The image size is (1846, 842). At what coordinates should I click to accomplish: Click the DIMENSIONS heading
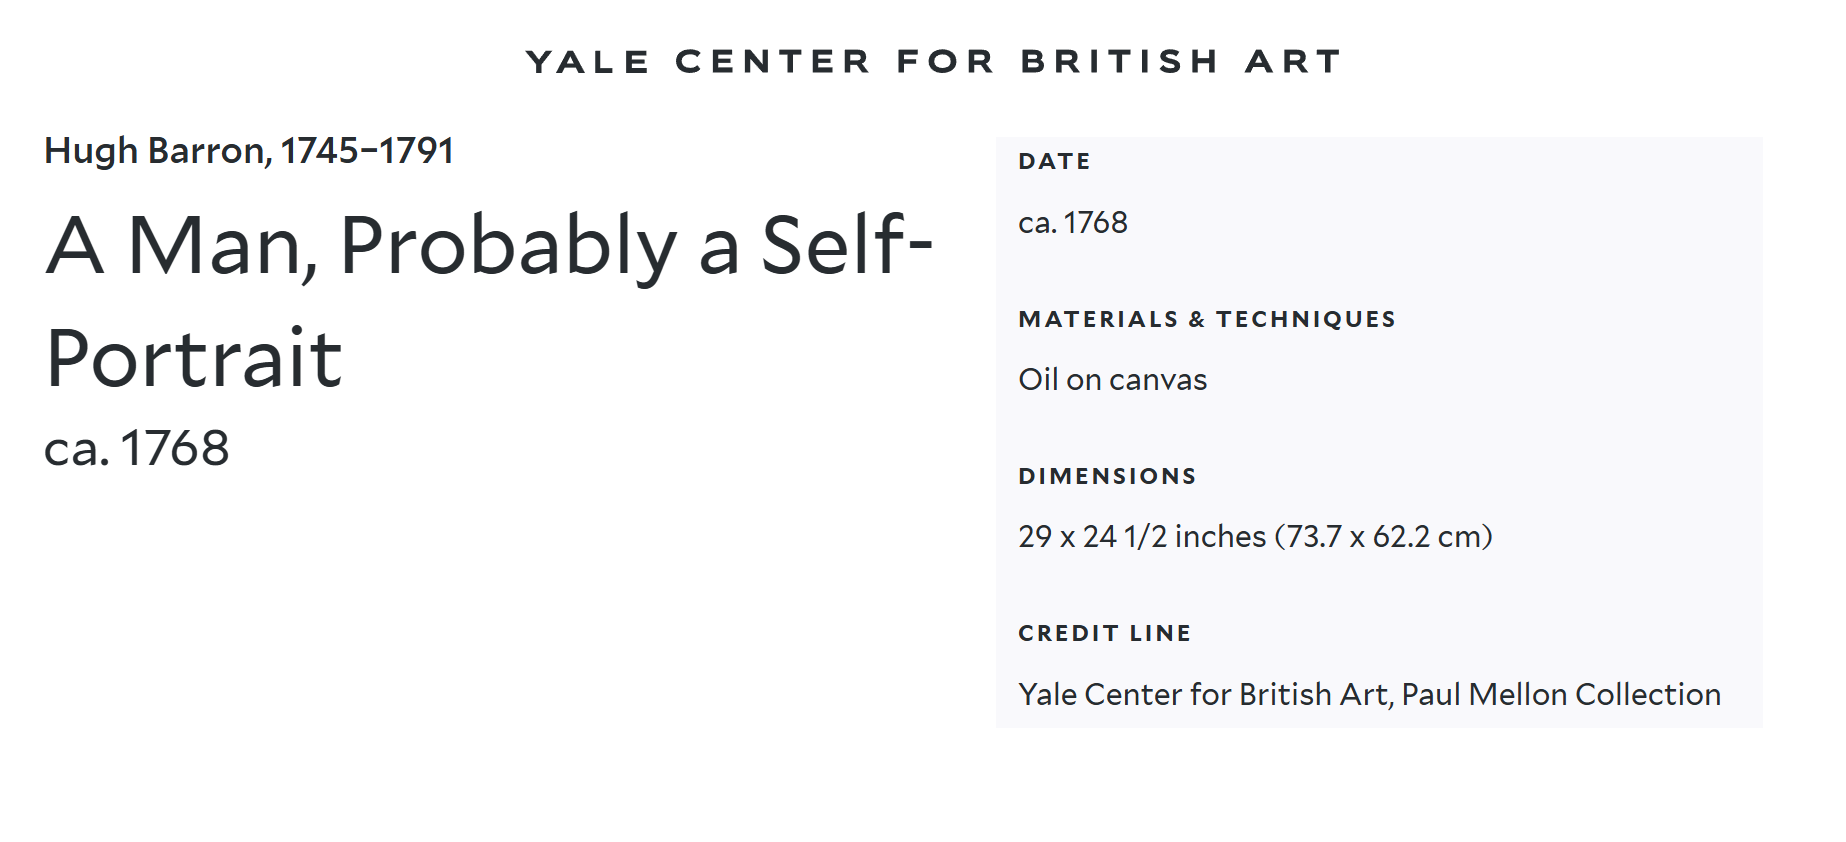click(1107, 477)
